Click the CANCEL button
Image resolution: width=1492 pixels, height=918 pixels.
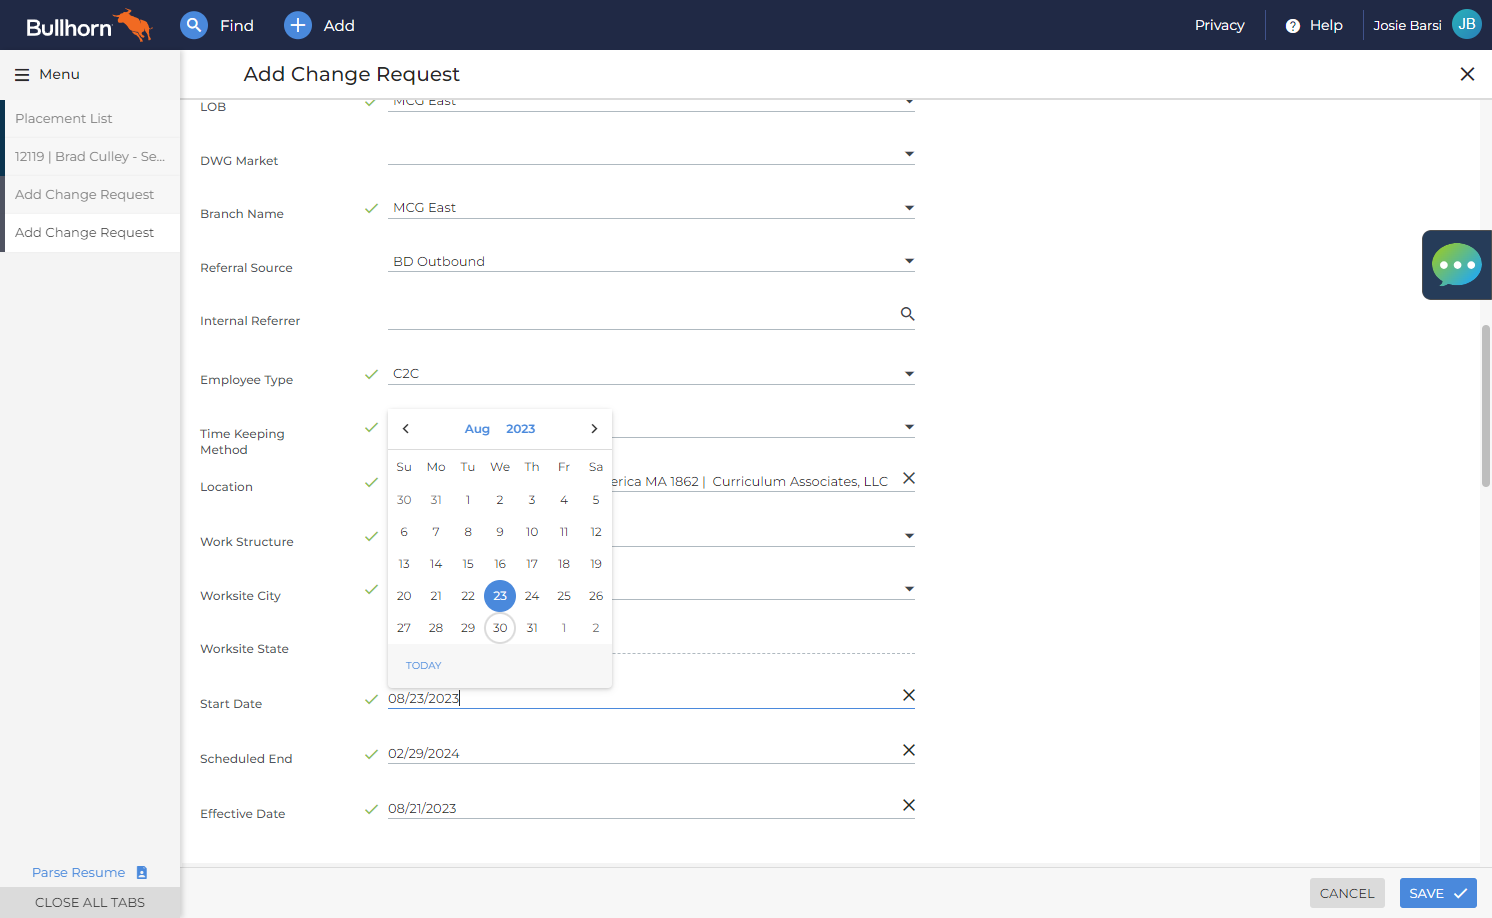pos(1347,893)
